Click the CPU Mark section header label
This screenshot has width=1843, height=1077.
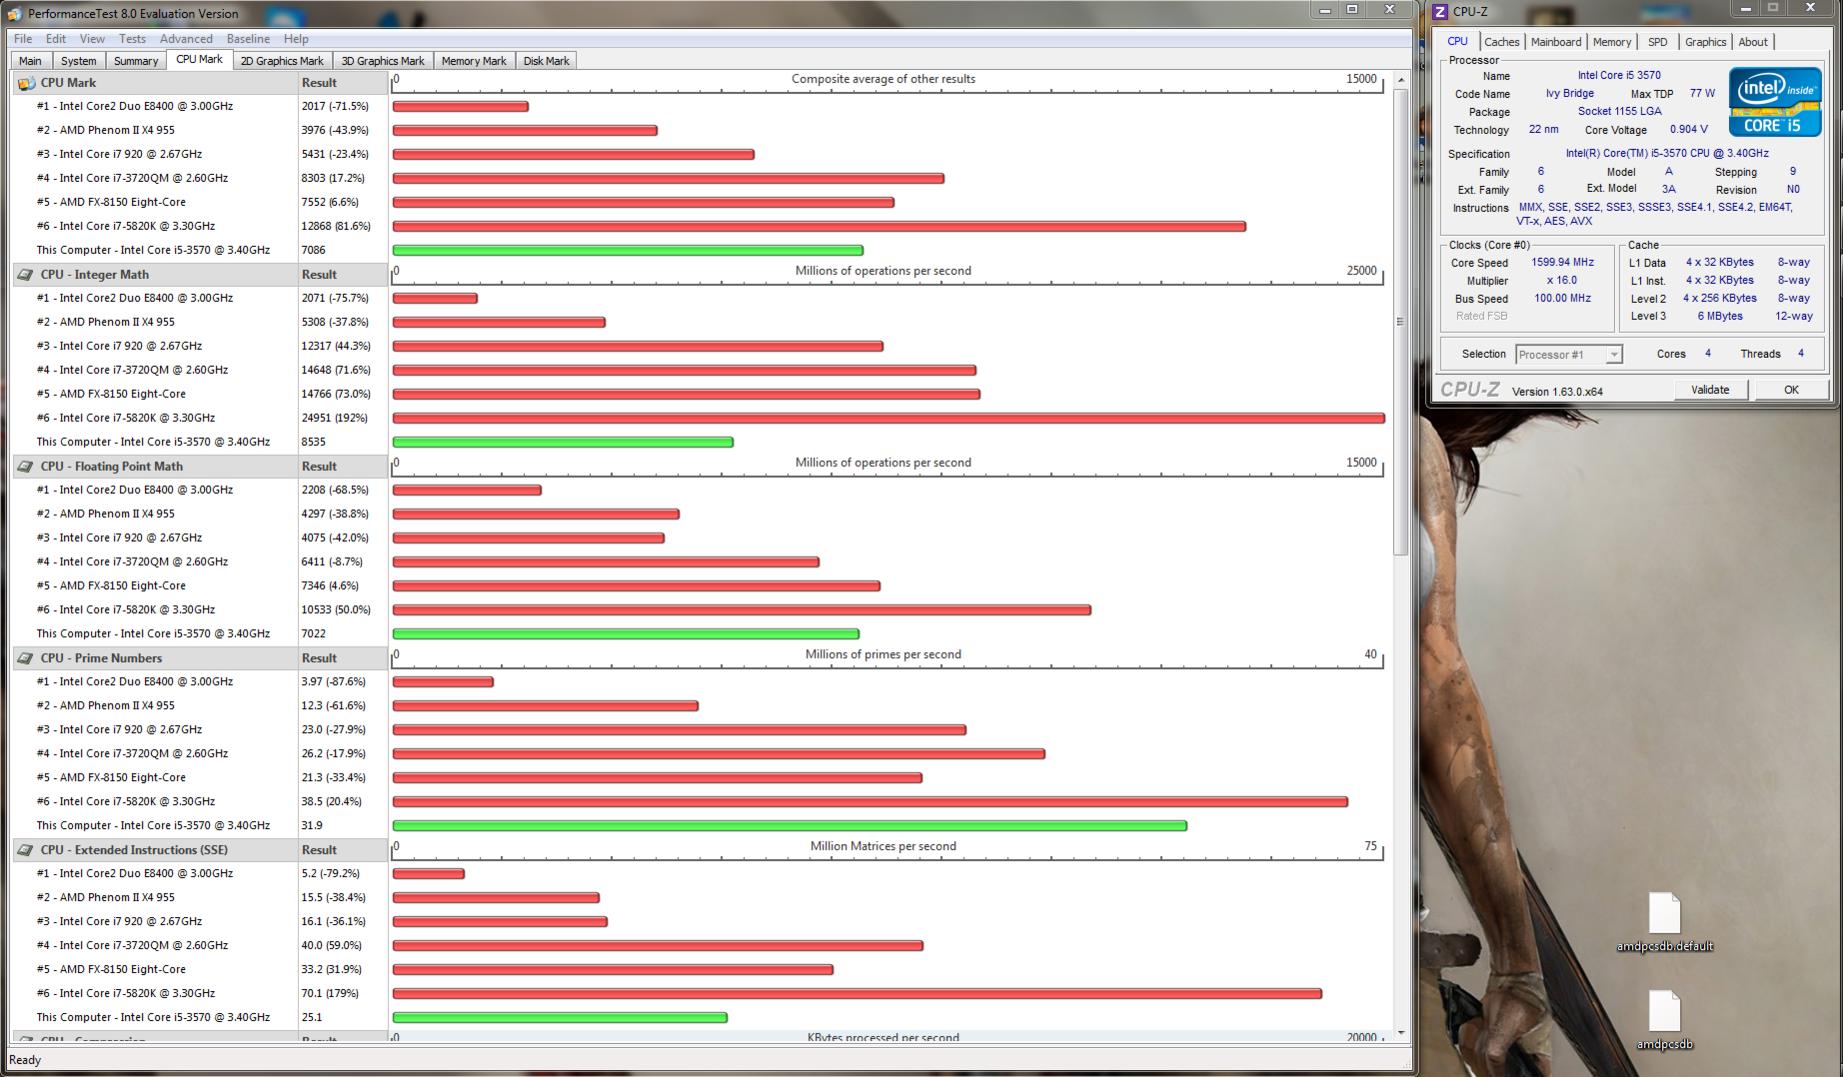68,83
